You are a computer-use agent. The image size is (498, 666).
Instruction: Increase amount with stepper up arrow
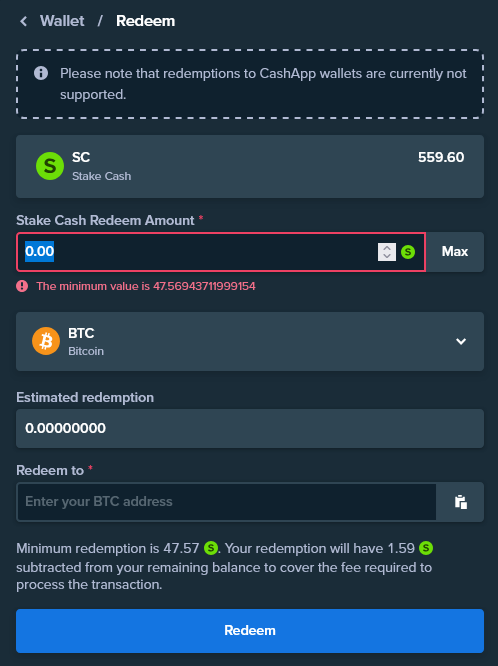(387, 248)
